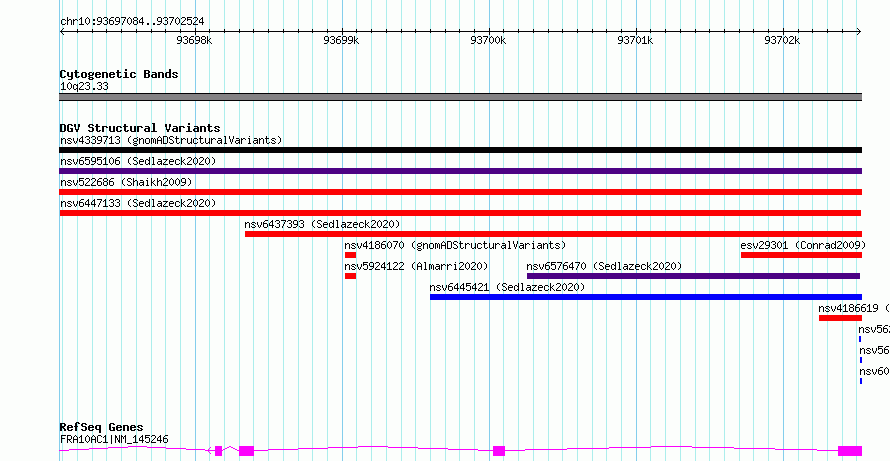
Task: Click the red nsv6437393 variant bar
Action: (x=553, y=234)
